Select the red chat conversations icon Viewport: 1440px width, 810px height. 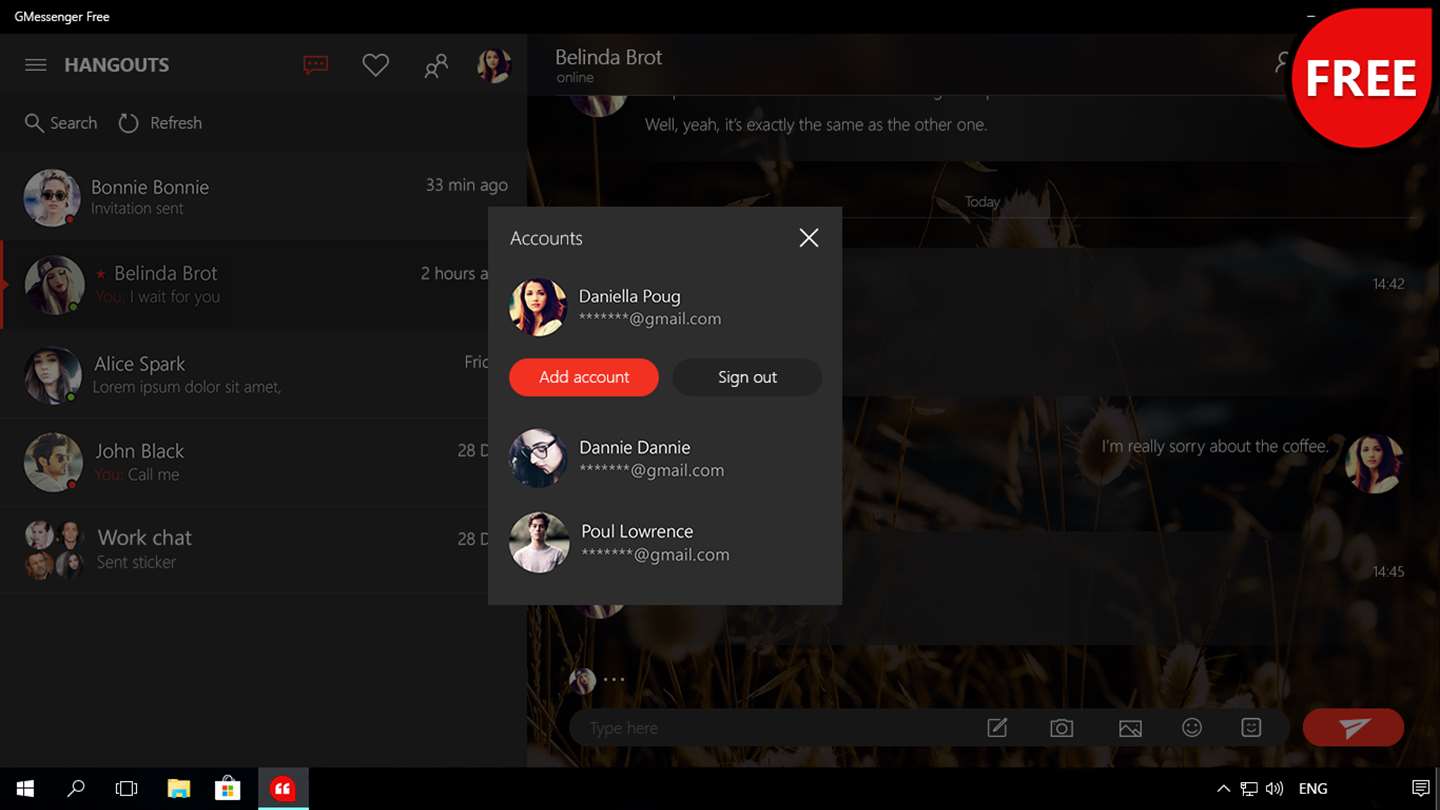pos(316,65)
